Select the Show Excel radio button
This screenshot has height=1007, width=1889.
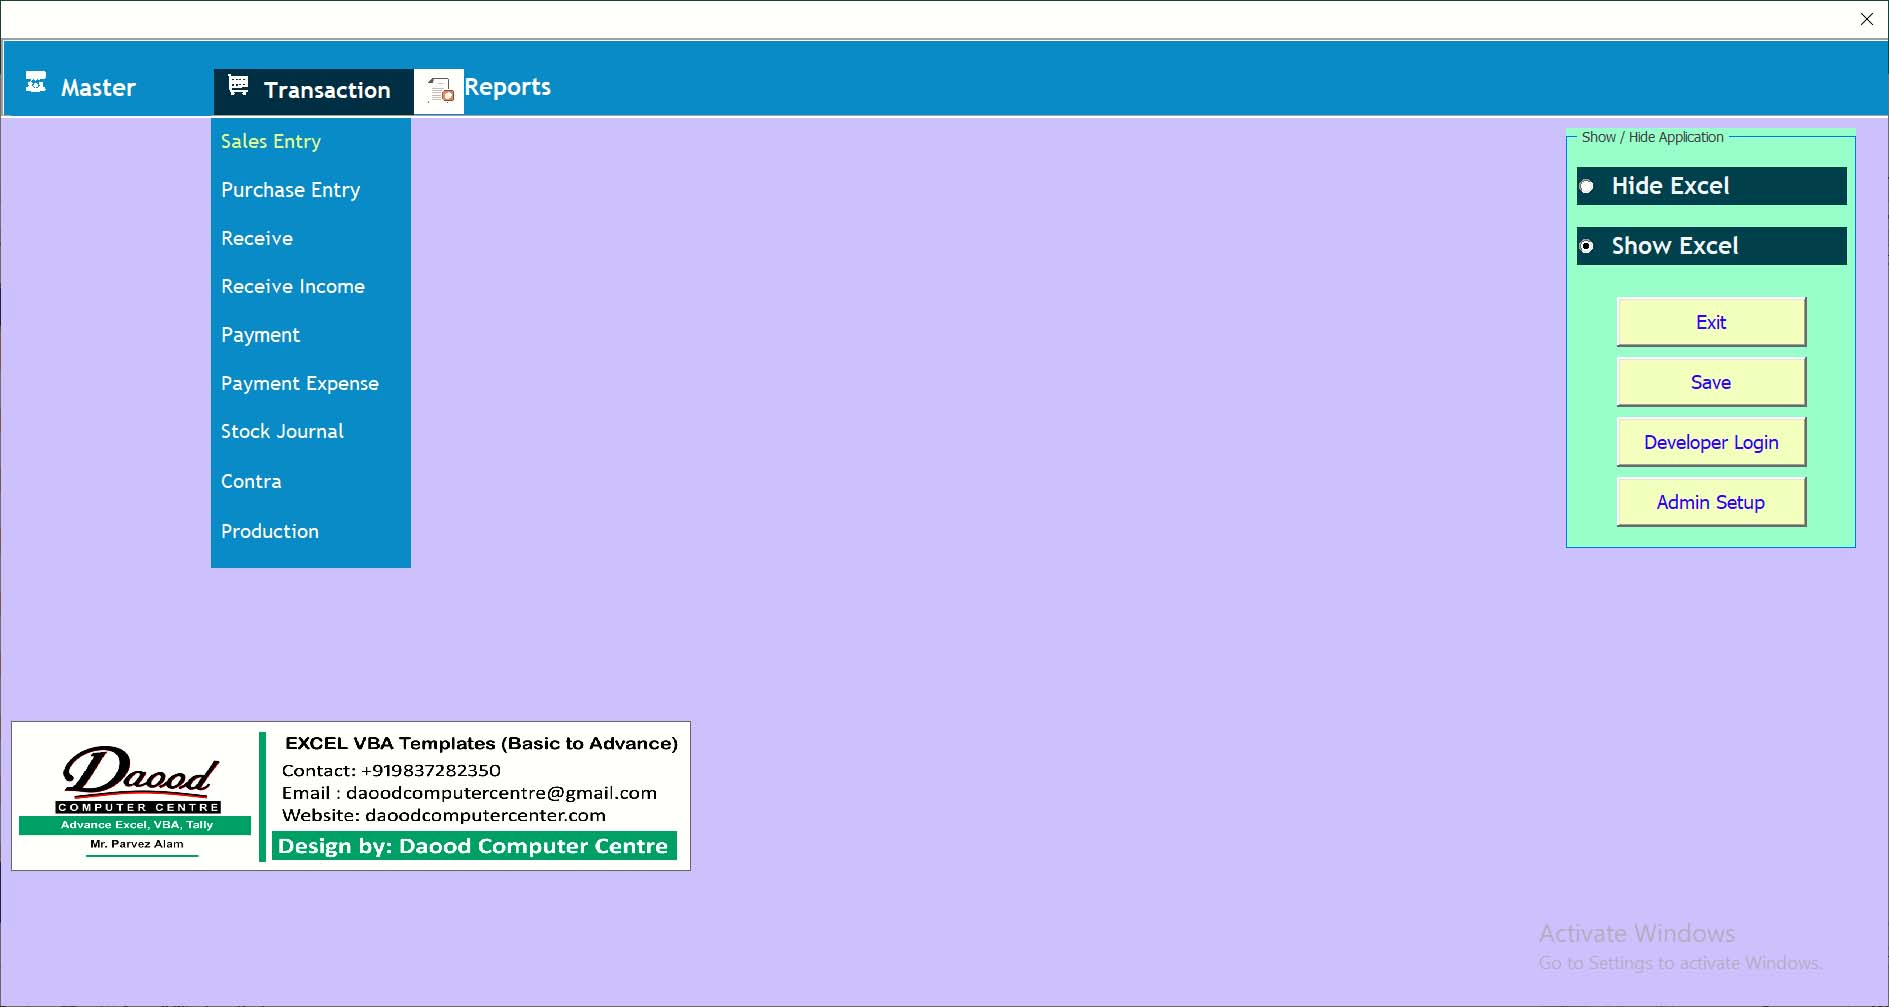click(x=1587, y=246)
